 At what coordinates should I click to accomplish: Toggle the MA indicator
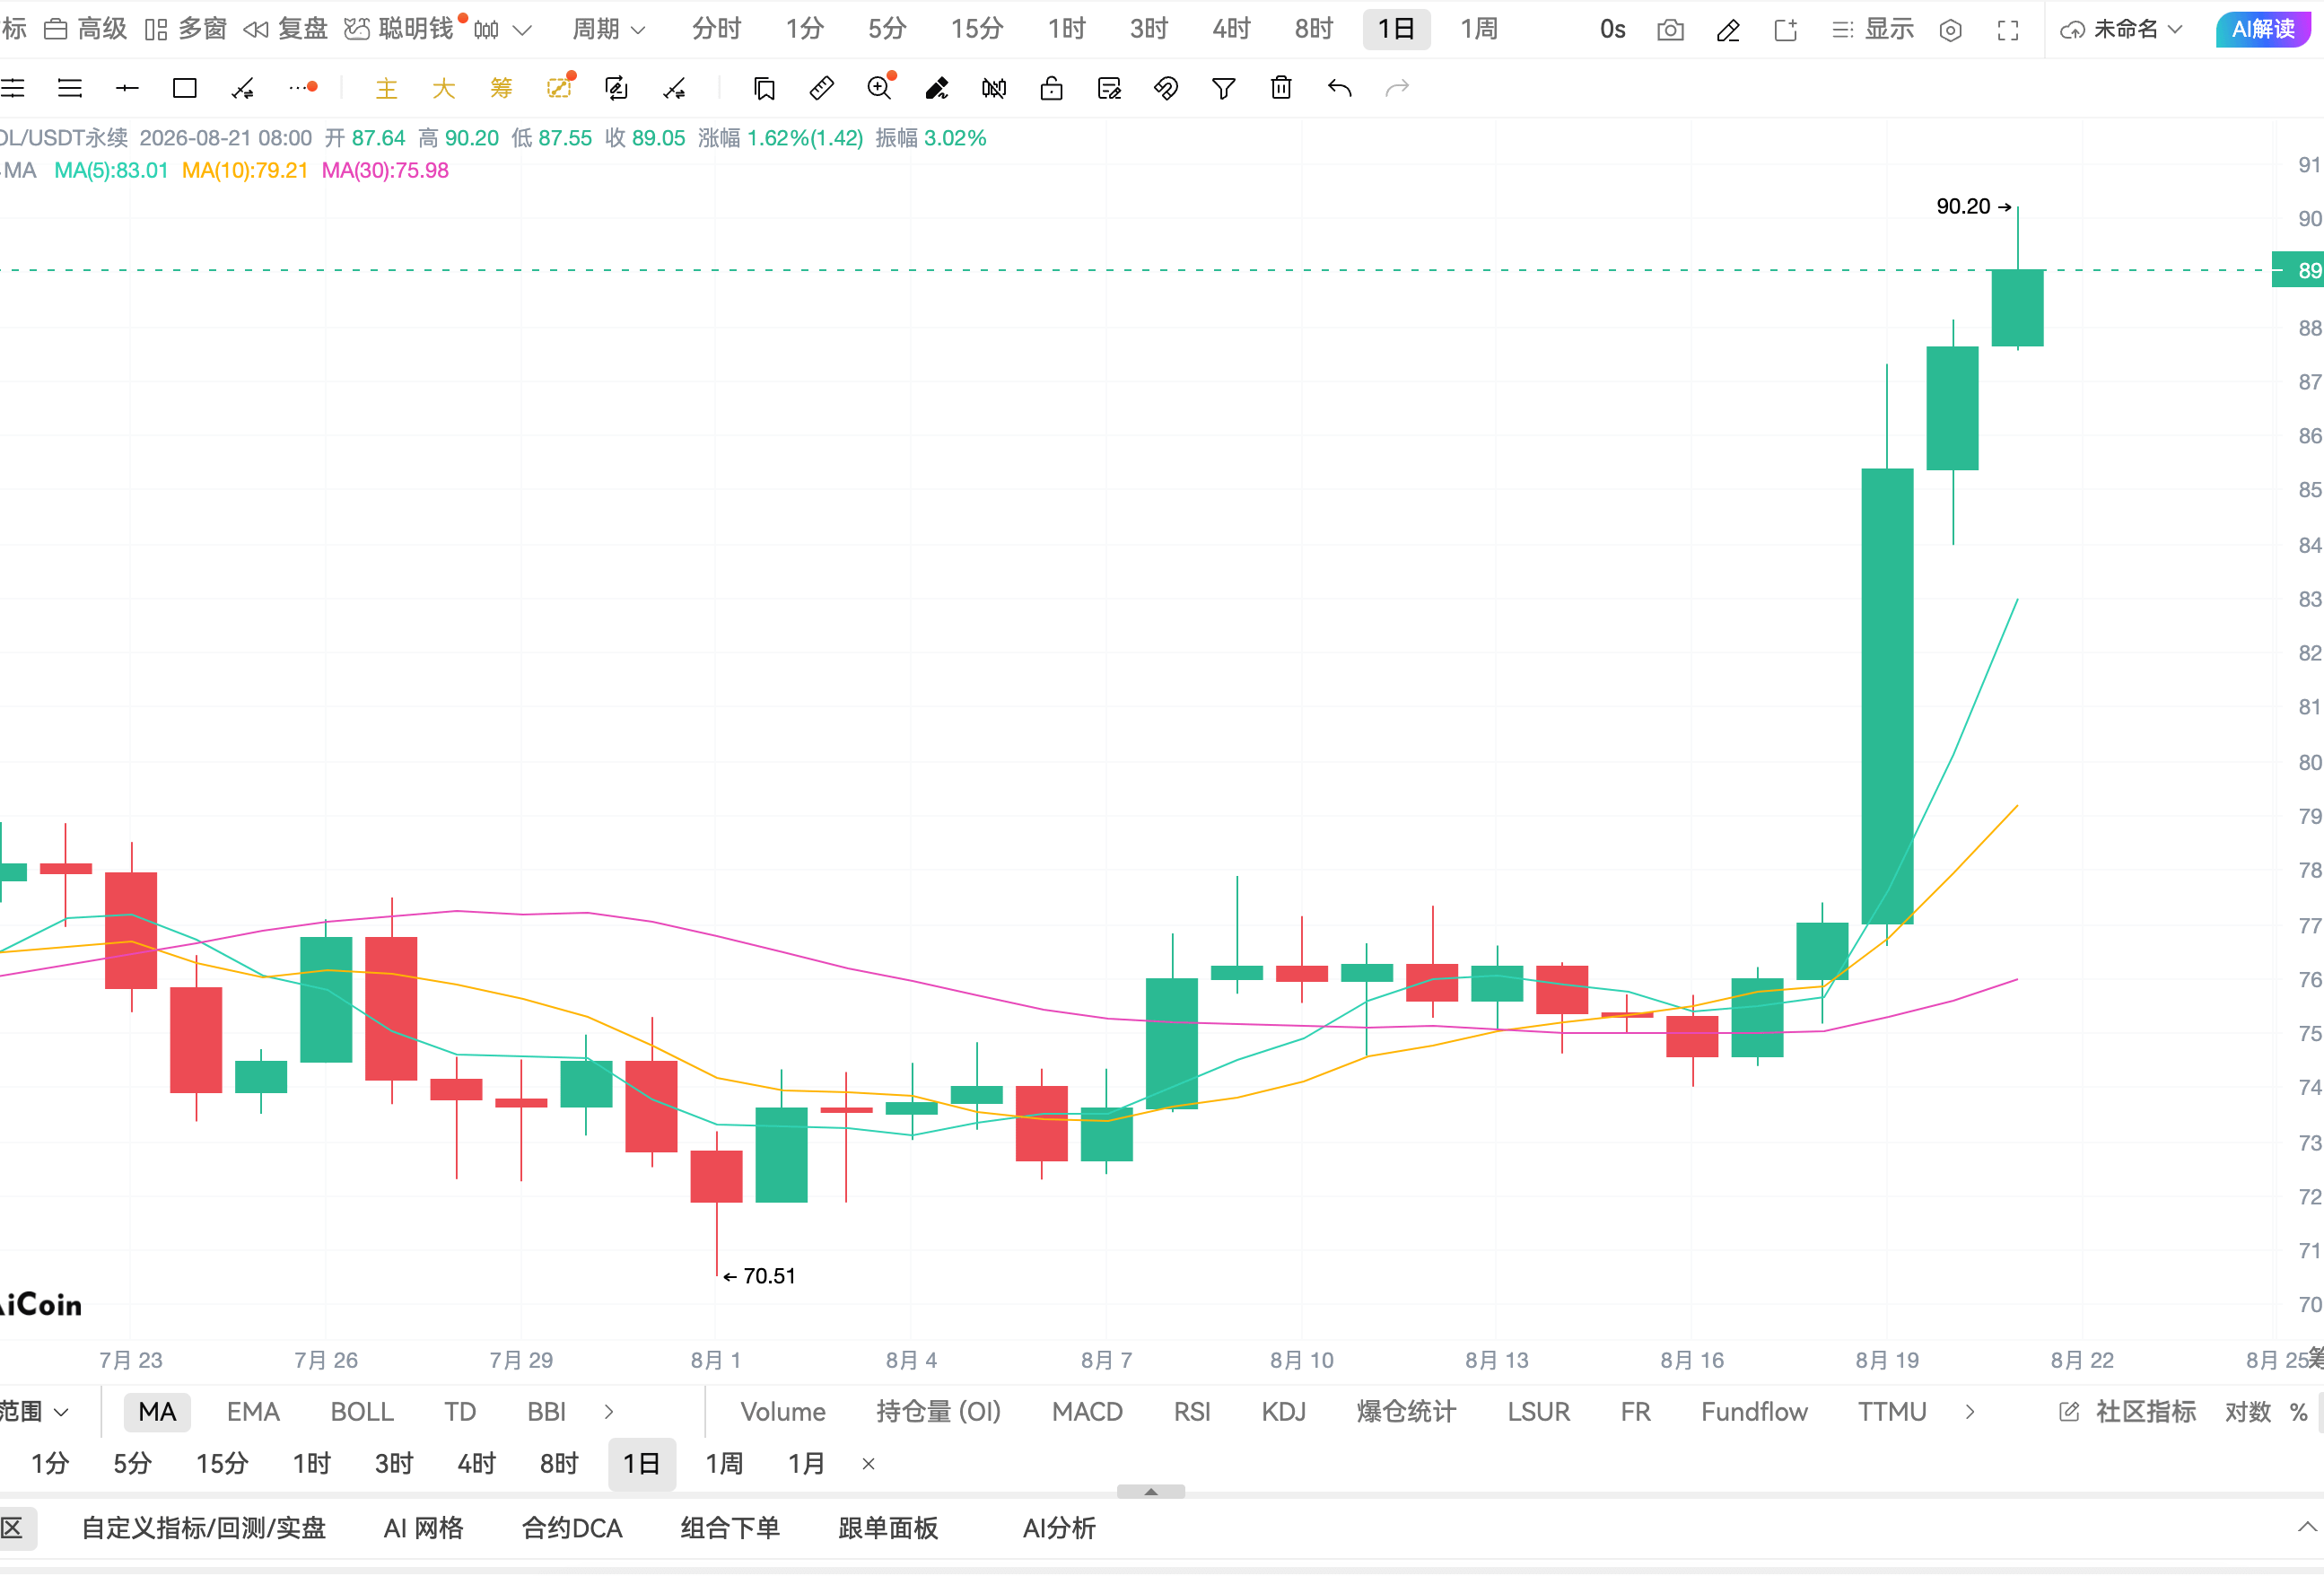[x=157, y=1412]
